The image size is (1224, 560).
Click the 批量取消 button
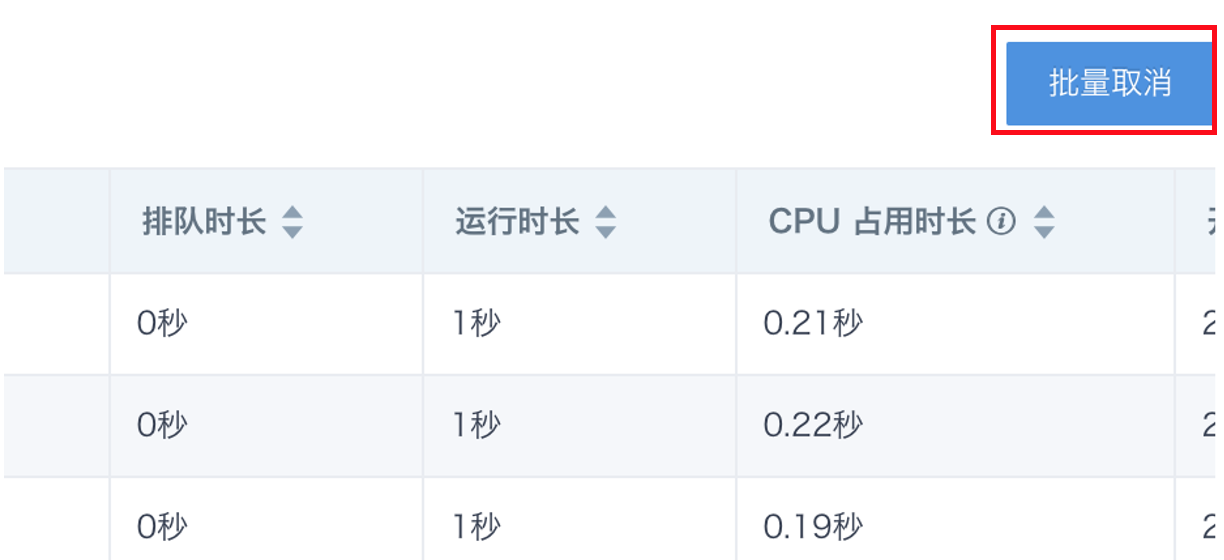pos(1109,83)
